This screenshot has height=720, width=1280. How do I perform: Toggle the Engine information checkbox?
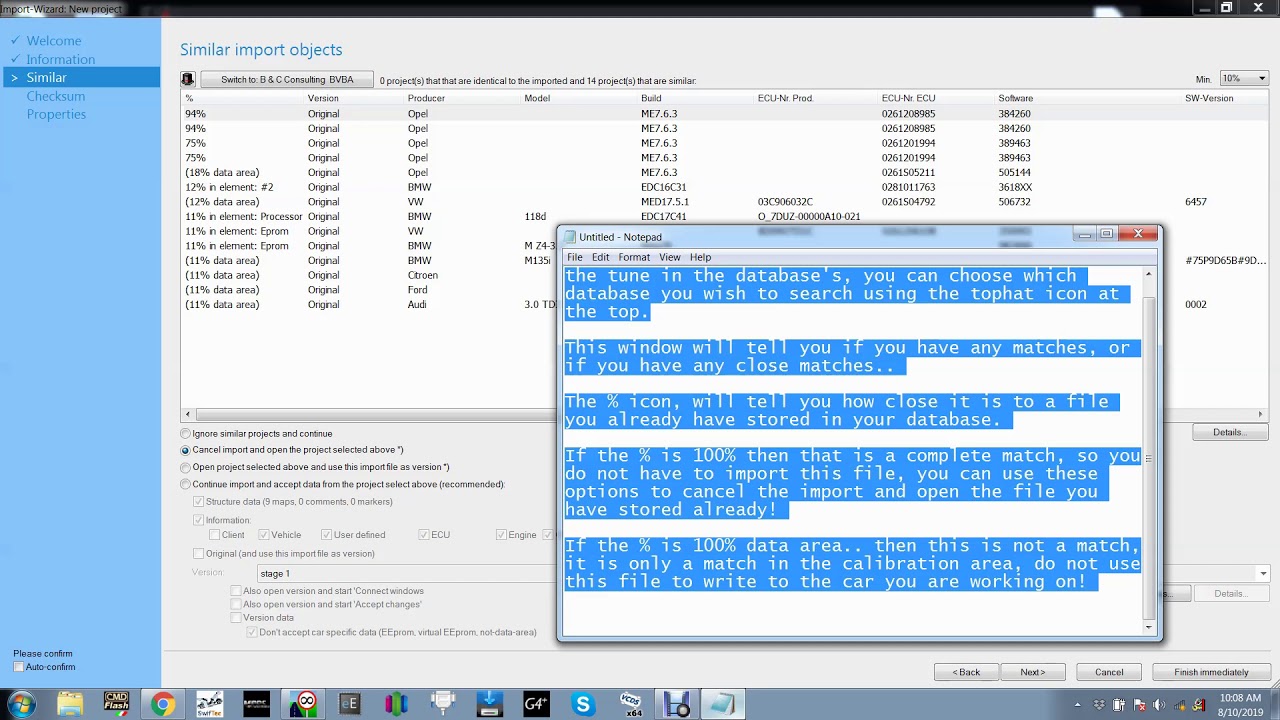click(x=501, y=535)
